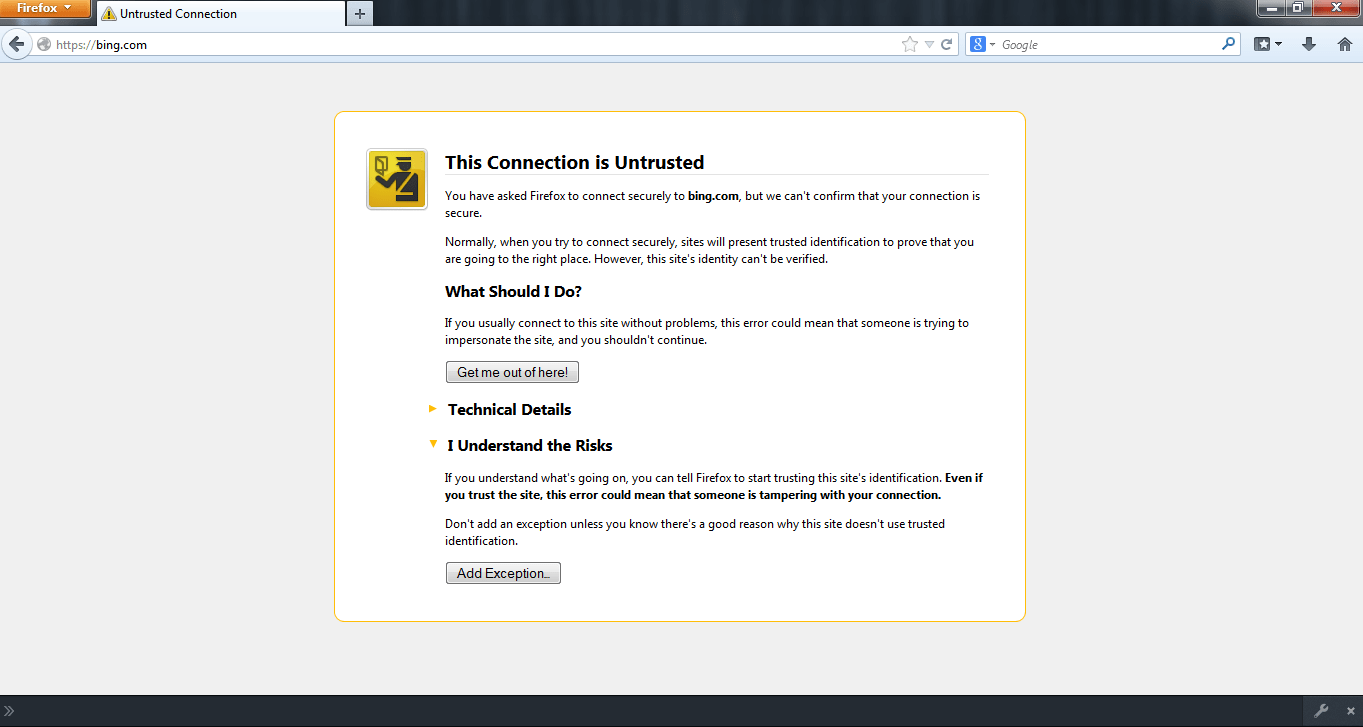This screenshot has width=1363, height=727.
Task: Click the What Should I Do? heading
Action: click(x=513, y=292)
